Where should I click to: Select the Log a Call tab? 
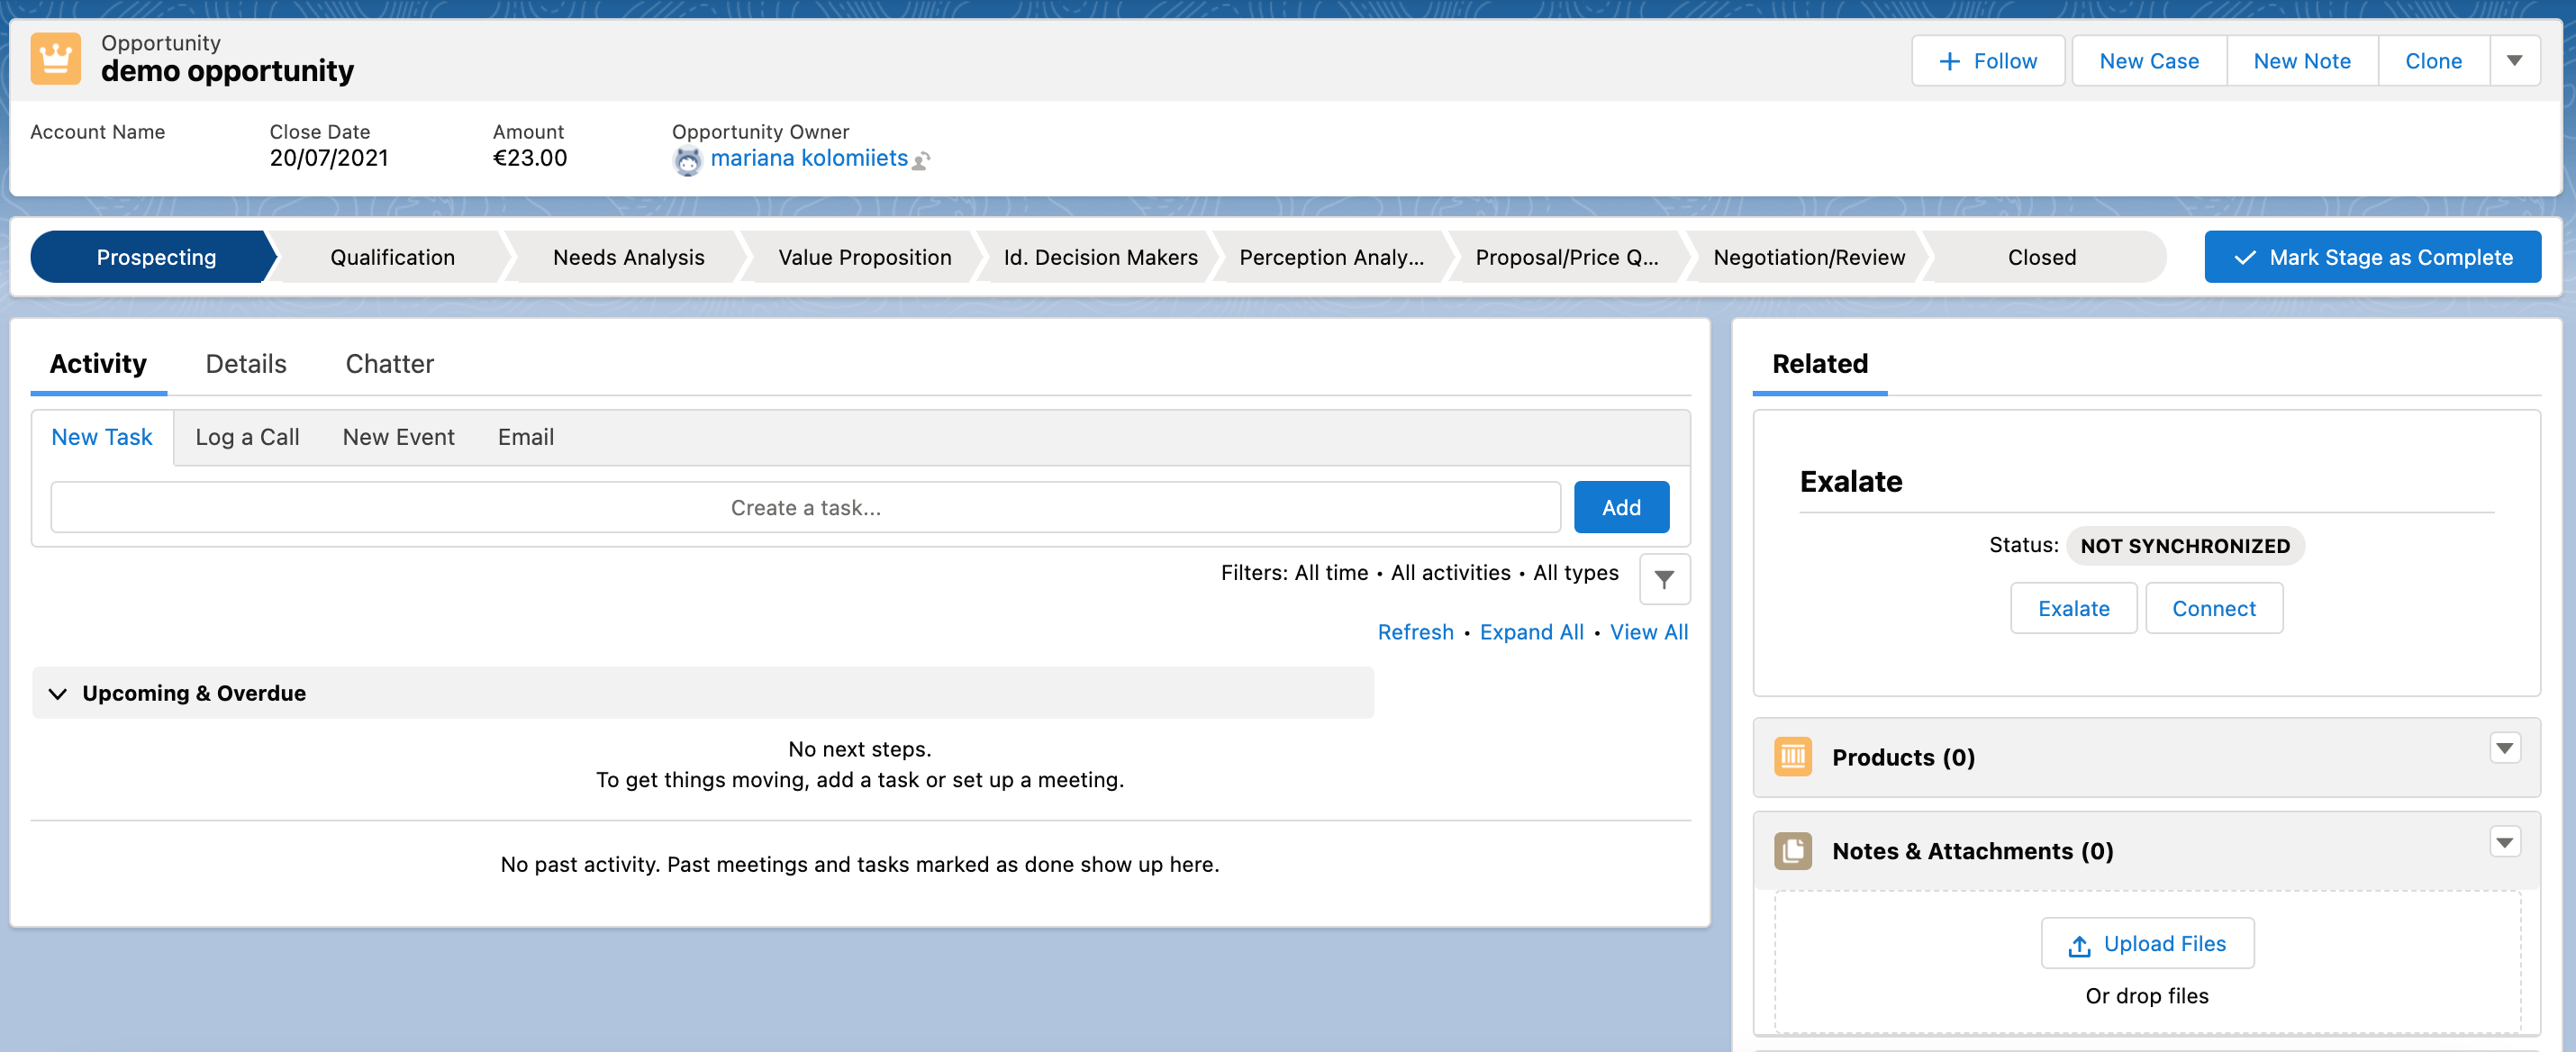click(247, 437)
